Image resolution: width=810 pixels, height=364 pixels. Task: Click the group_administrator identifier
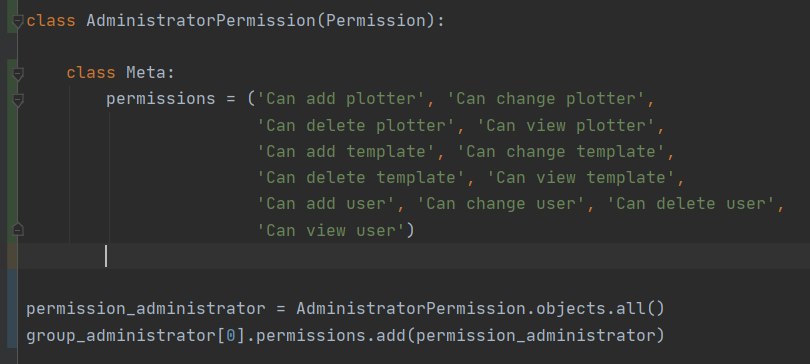121,336
